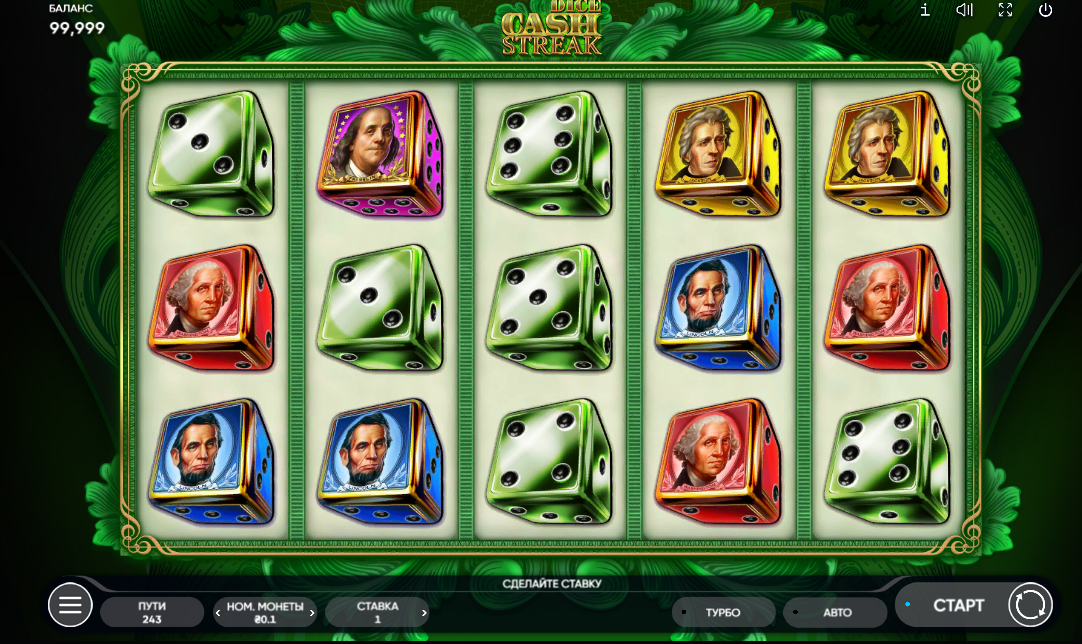Mute the game sound
This screenshot has width=1082, height=644.
click(x=965, y=10)
